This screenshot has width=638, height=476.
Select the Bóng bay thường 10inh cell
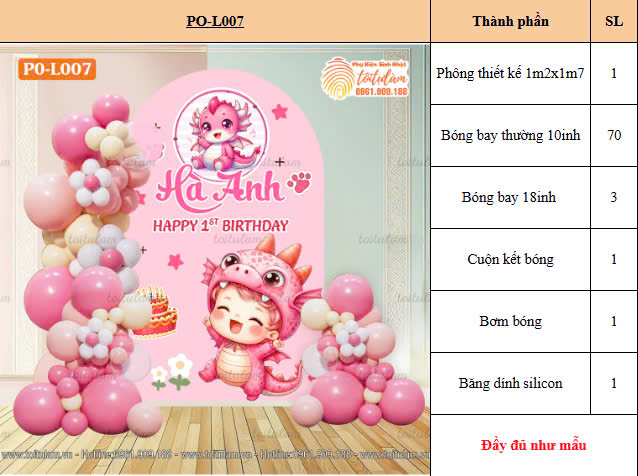point(510,135)
